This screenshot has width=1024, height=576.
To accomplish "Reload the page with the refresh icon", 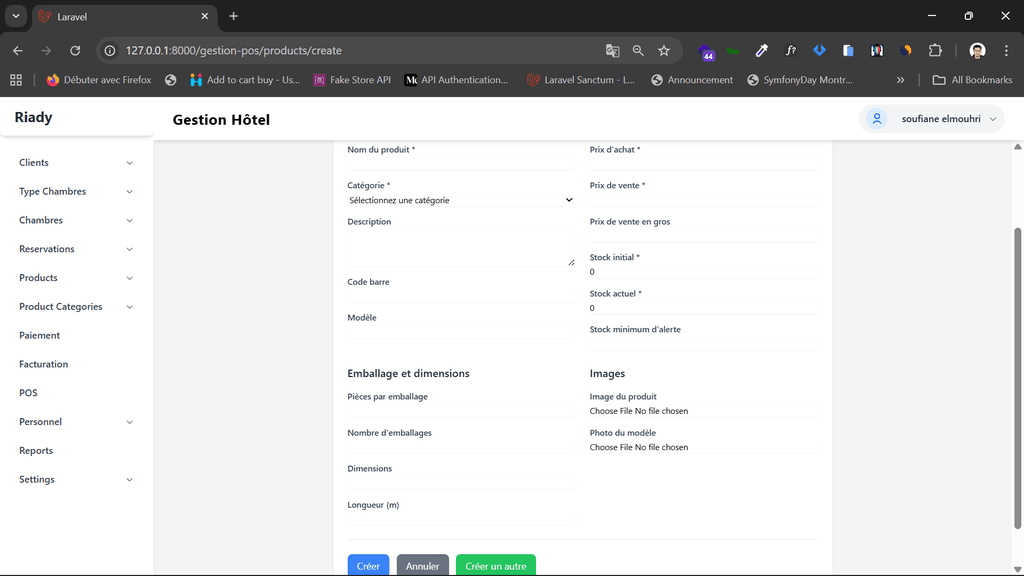I will (x=75, y=51).
